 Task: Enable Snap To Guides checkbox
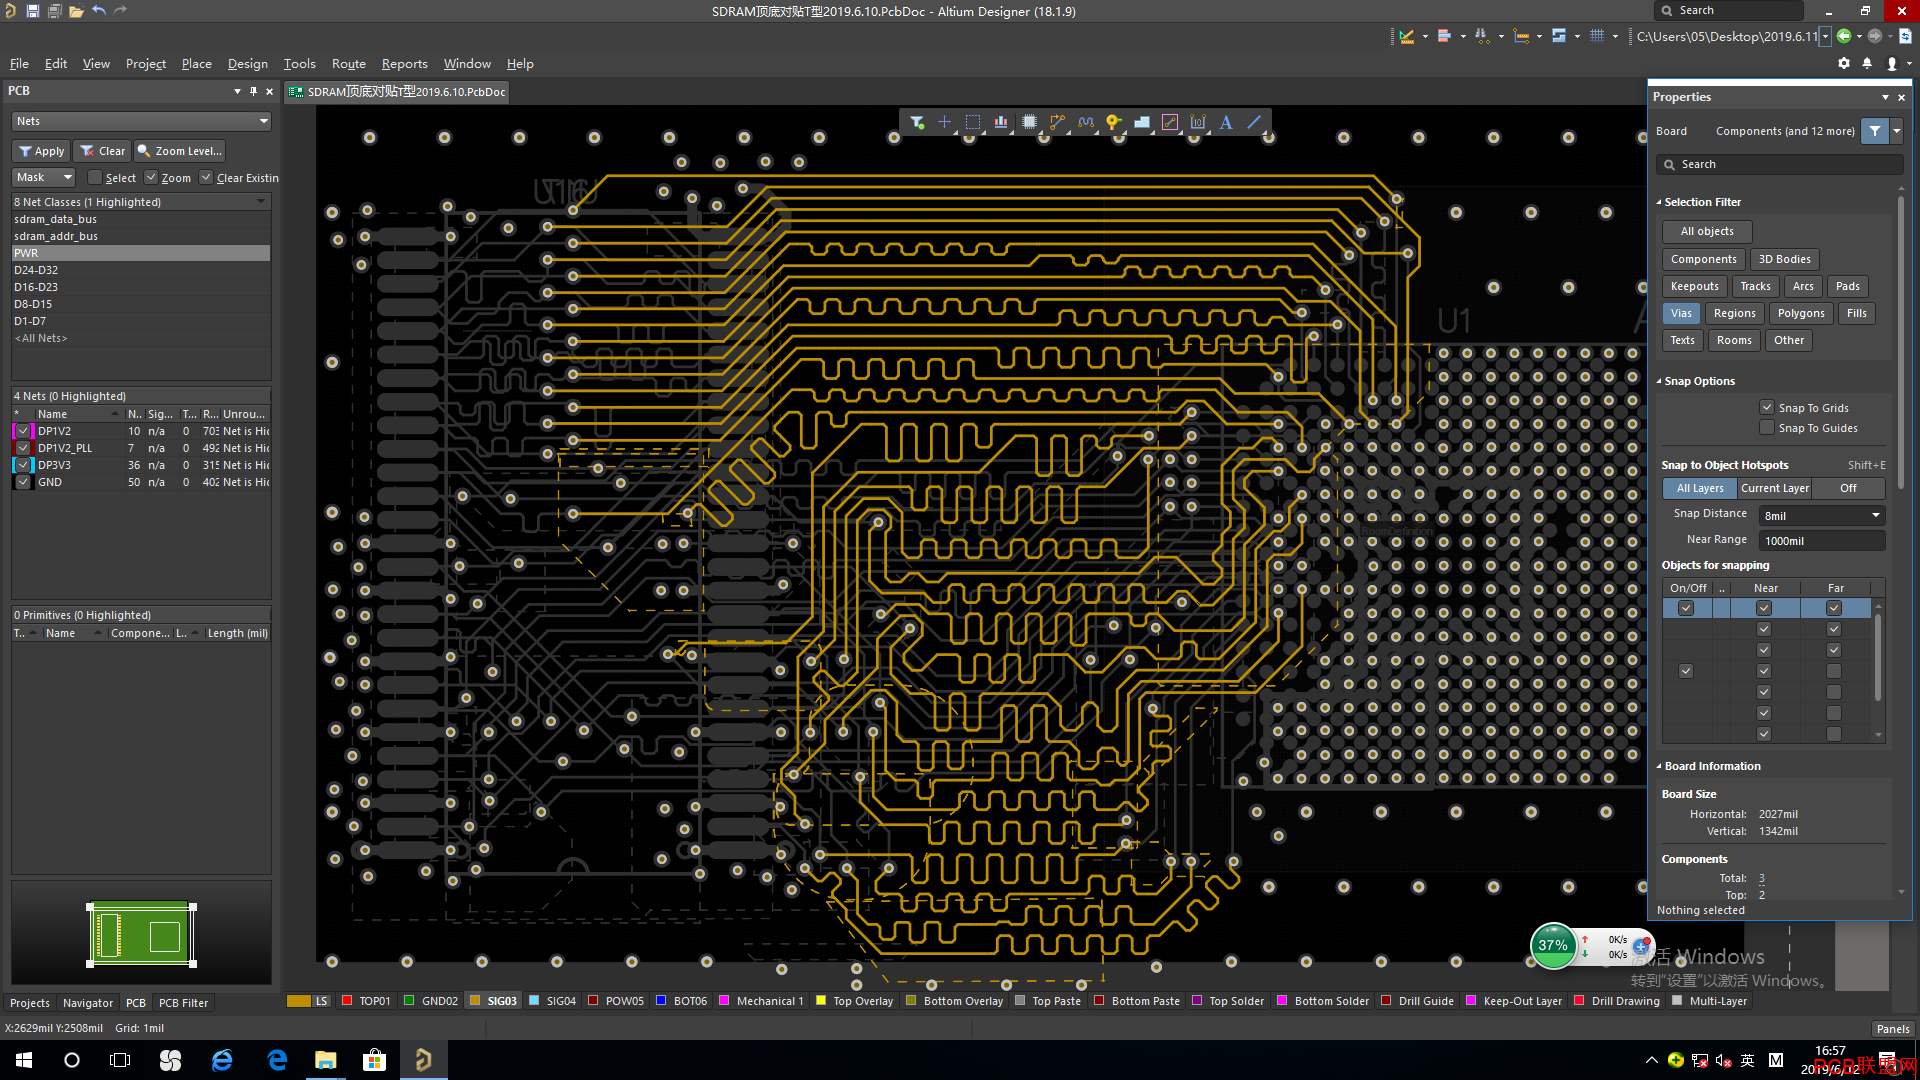[x=1767, y=428]
